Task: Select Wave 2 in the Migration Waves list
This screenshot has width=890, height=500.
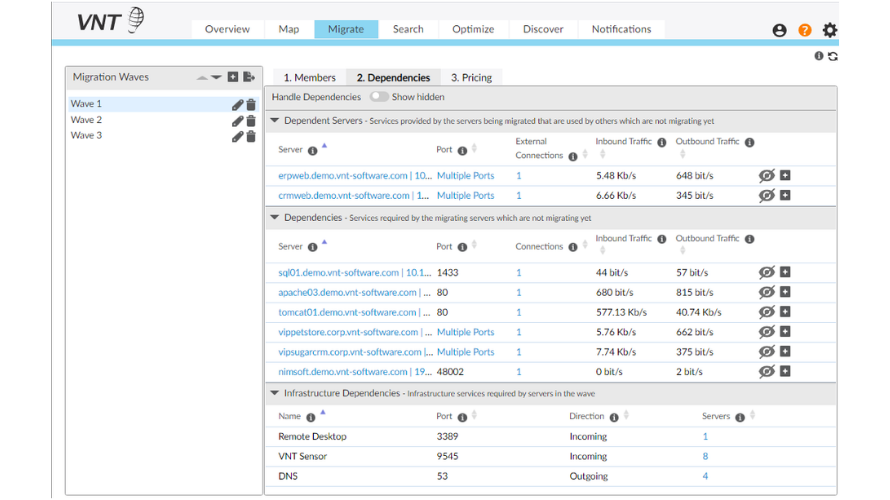Action: 86,120
